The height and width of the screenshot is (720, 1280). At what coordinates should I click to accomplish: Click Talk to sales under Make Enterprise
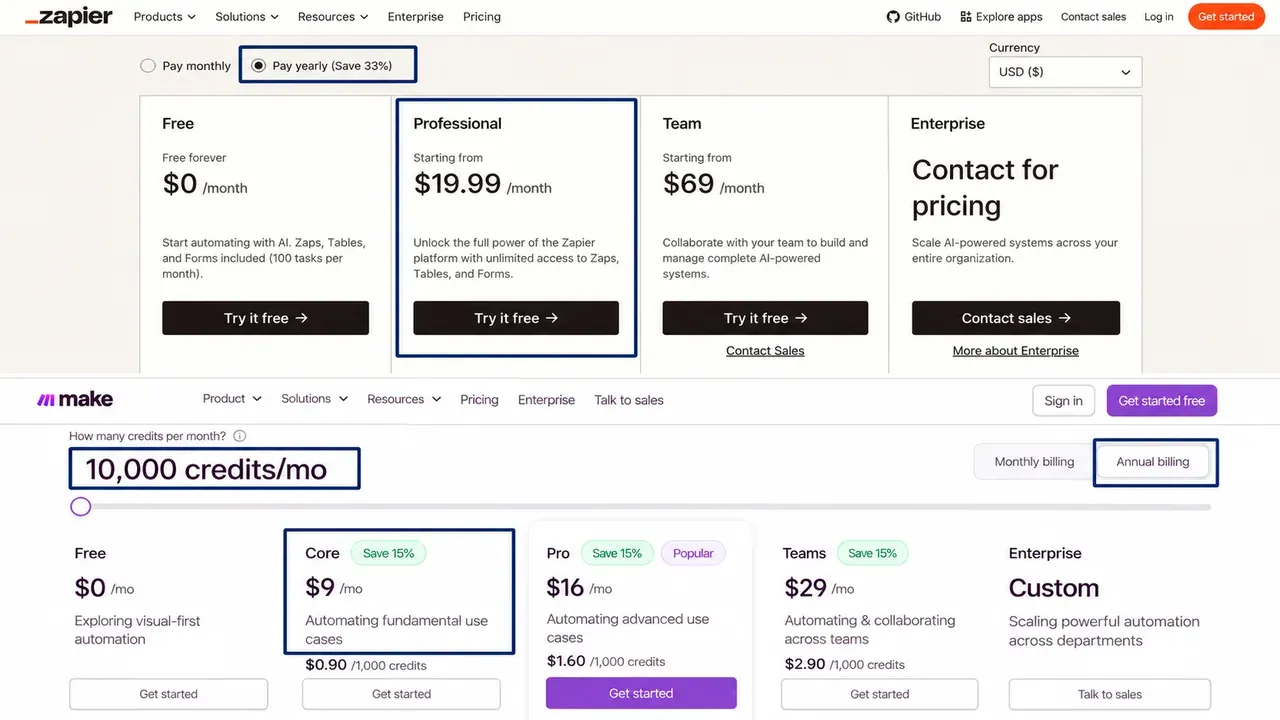1110,694
